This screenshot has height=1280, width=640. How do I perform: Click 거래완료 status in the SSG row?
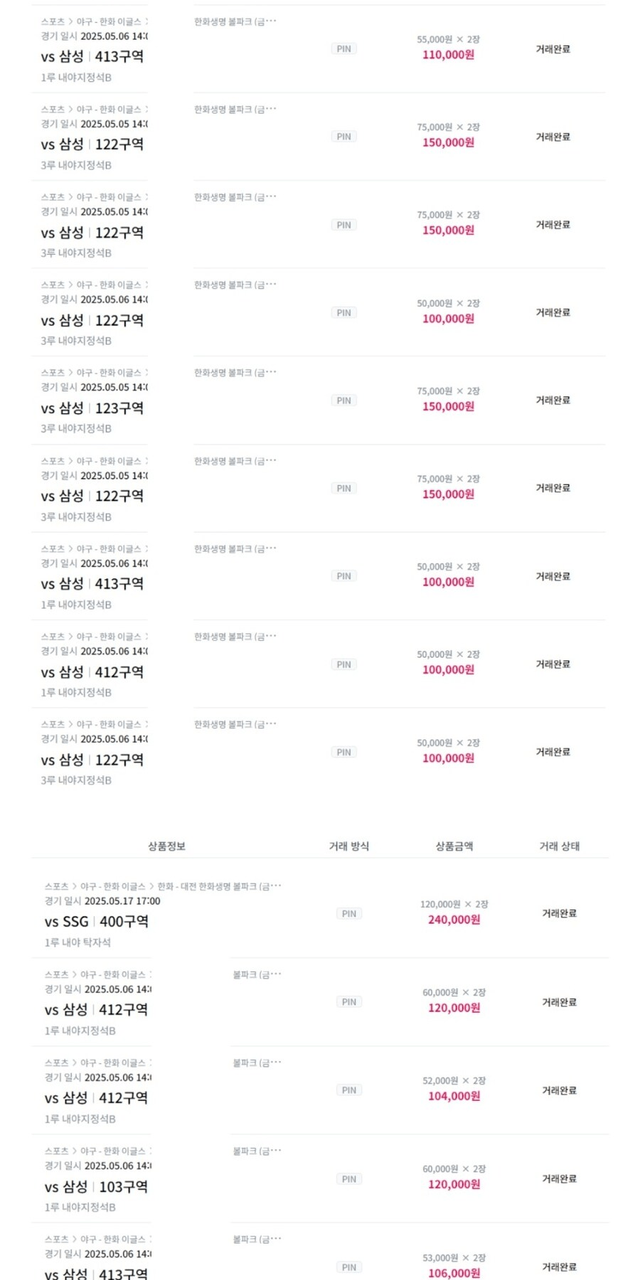[559, 913]
